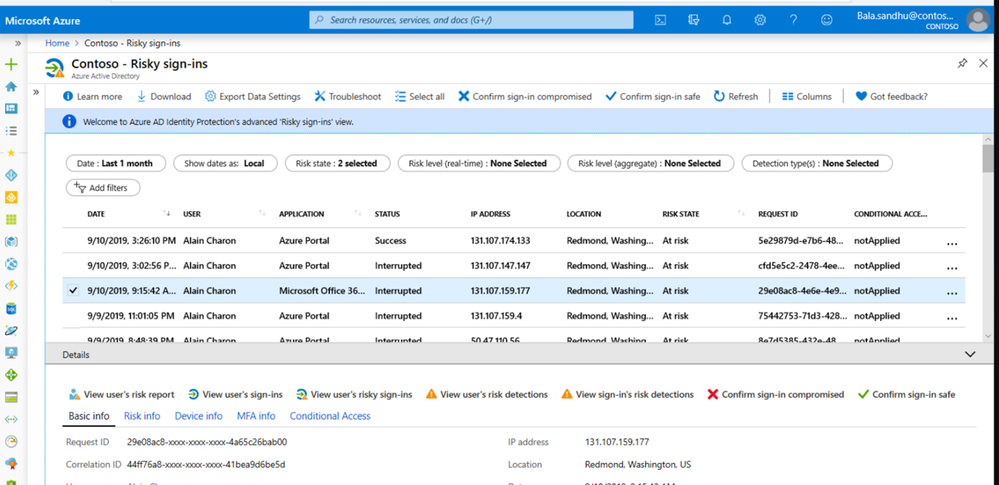
Task: Switch to Device info tab
Action: (199, 416)
